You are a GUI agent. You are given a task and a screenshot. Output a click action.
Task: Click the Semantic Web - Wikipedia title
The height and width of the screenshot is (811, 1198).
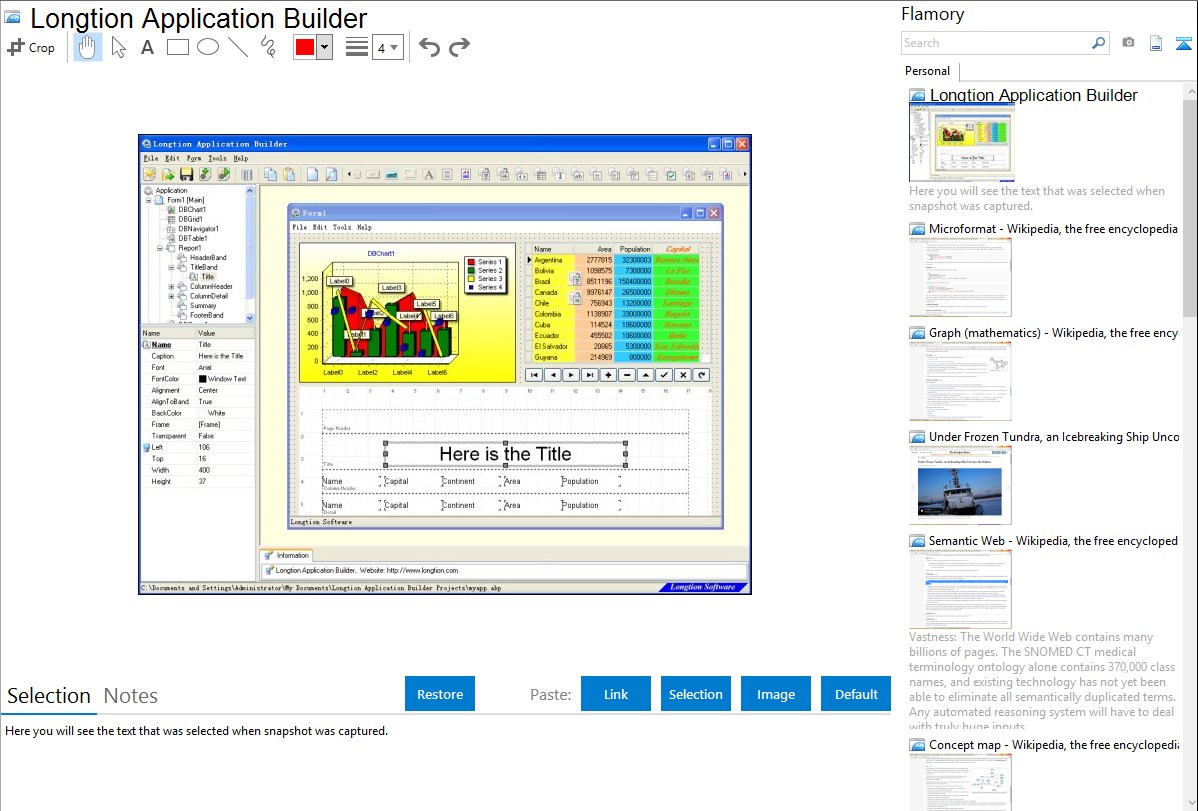point(1053,540)
